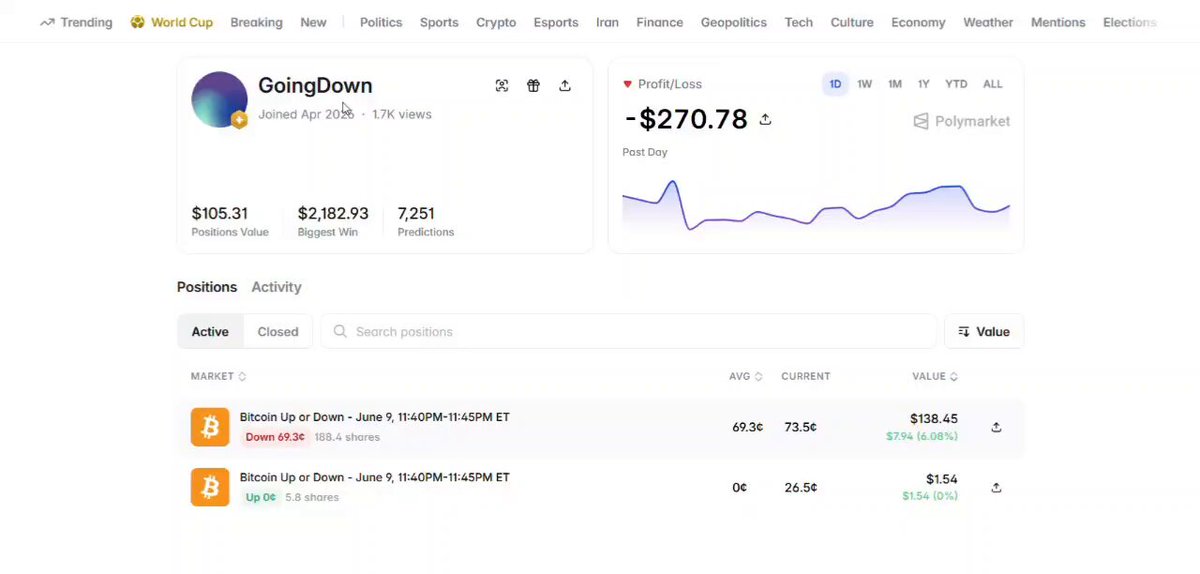Image resolution: width=1200 pixels, height=574 pixels.
Task: Open the Weather category
Action: pos(988,22)
